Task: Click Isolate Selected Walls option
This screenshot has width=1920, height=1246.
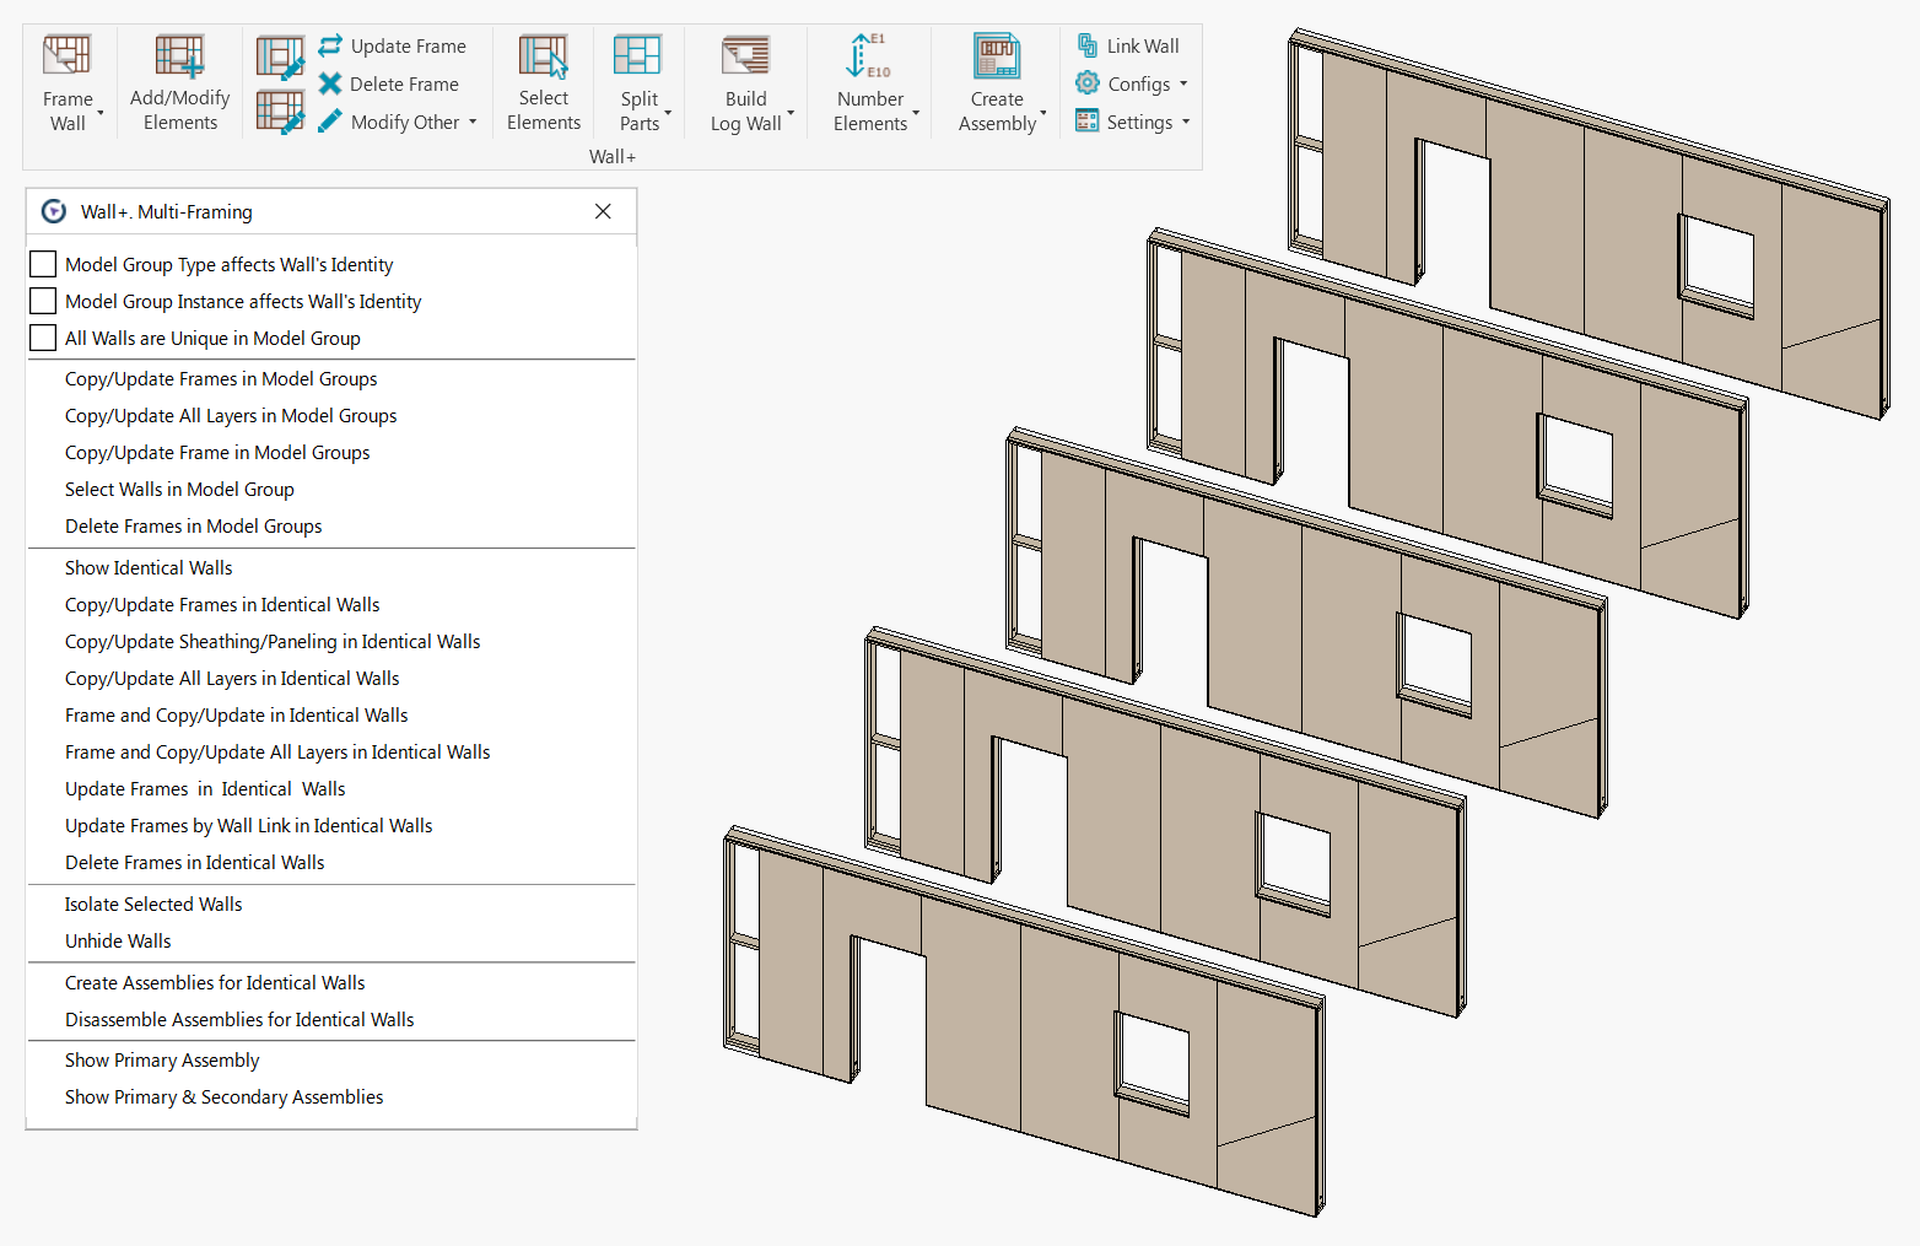Action: tap(153, 904)
